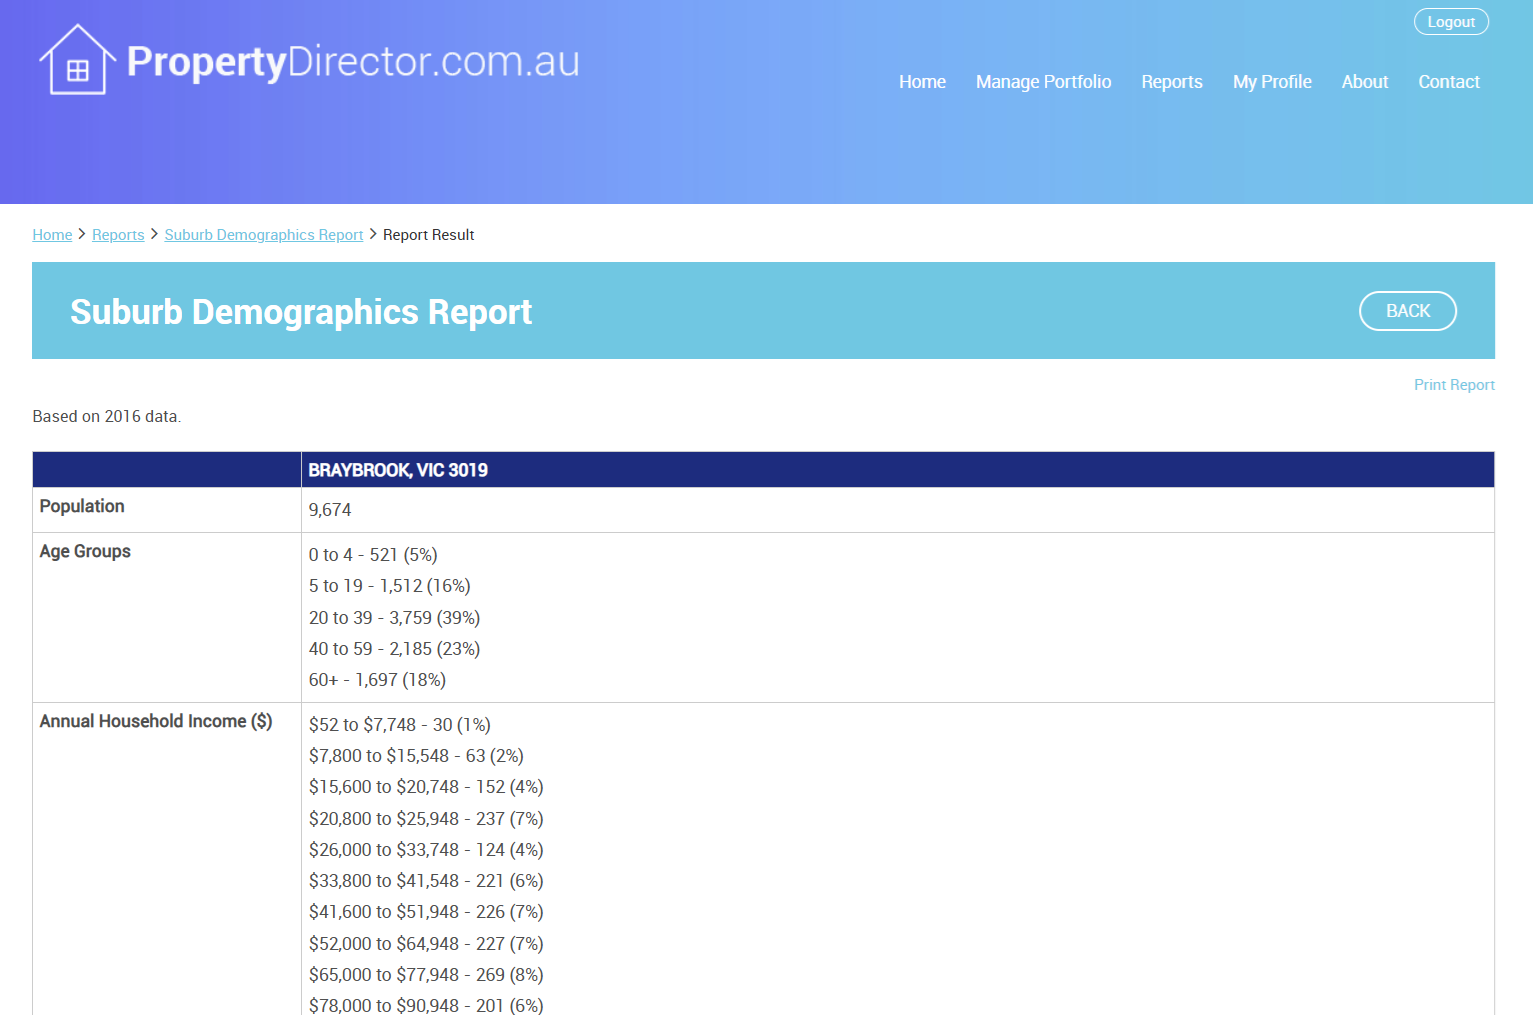Screen dimensions: 1533x1015
Task: Click the Report Result breadcrumb text
Action: [x=428, y=235]
